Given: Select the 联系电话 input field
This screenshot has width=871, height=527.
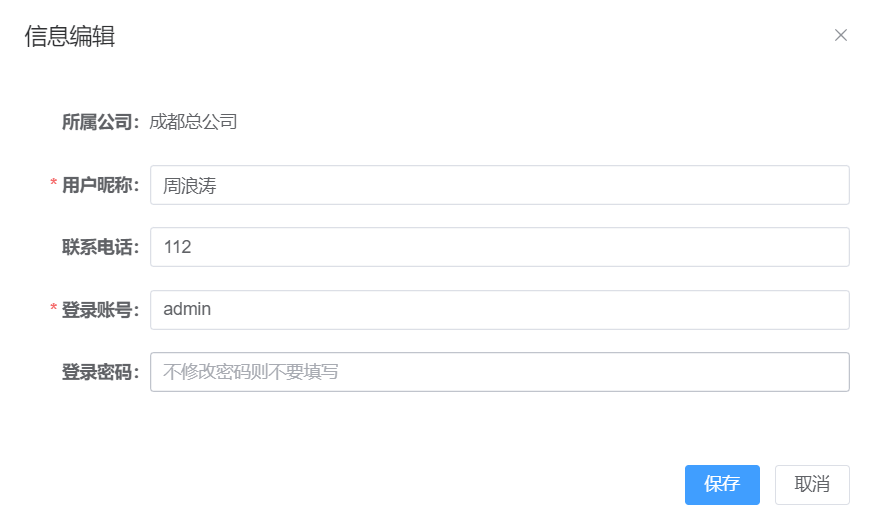Looking at the screenshot, I should [x=499, y=247].
